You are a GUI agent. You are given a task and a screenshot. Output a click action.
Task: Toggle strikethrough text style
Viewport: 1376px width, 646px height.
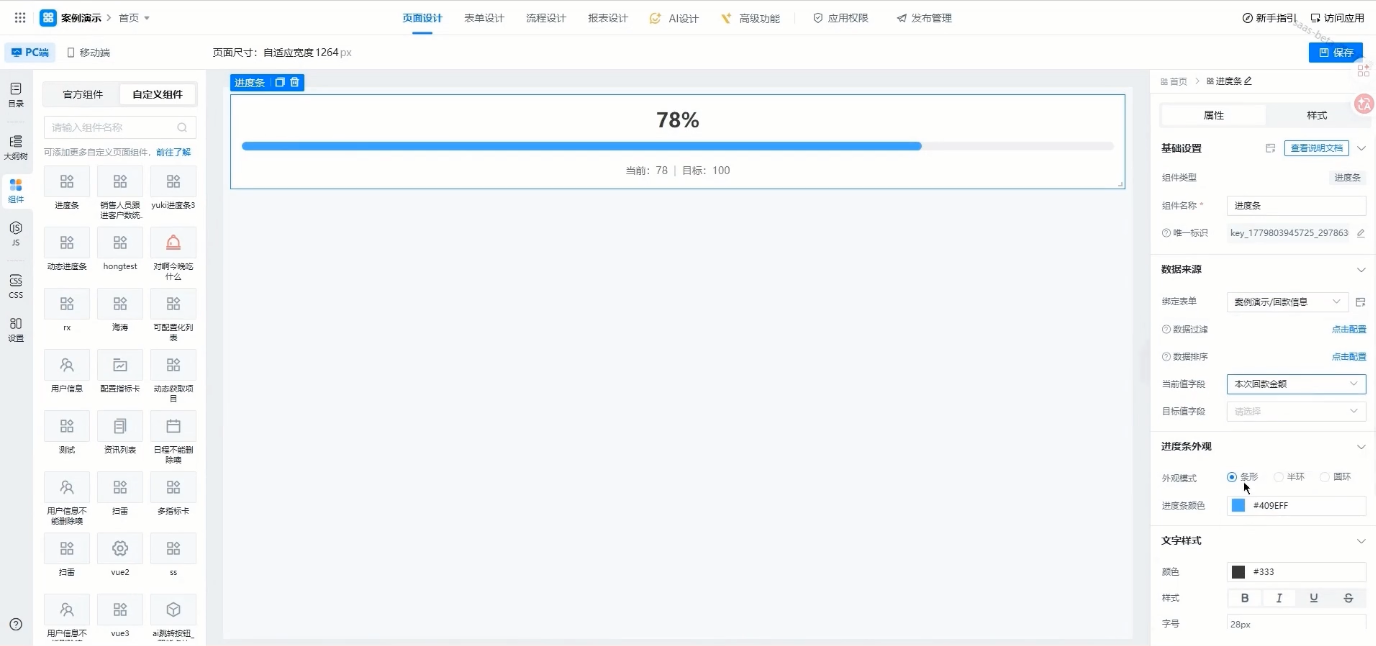(x=1348, y=598)
